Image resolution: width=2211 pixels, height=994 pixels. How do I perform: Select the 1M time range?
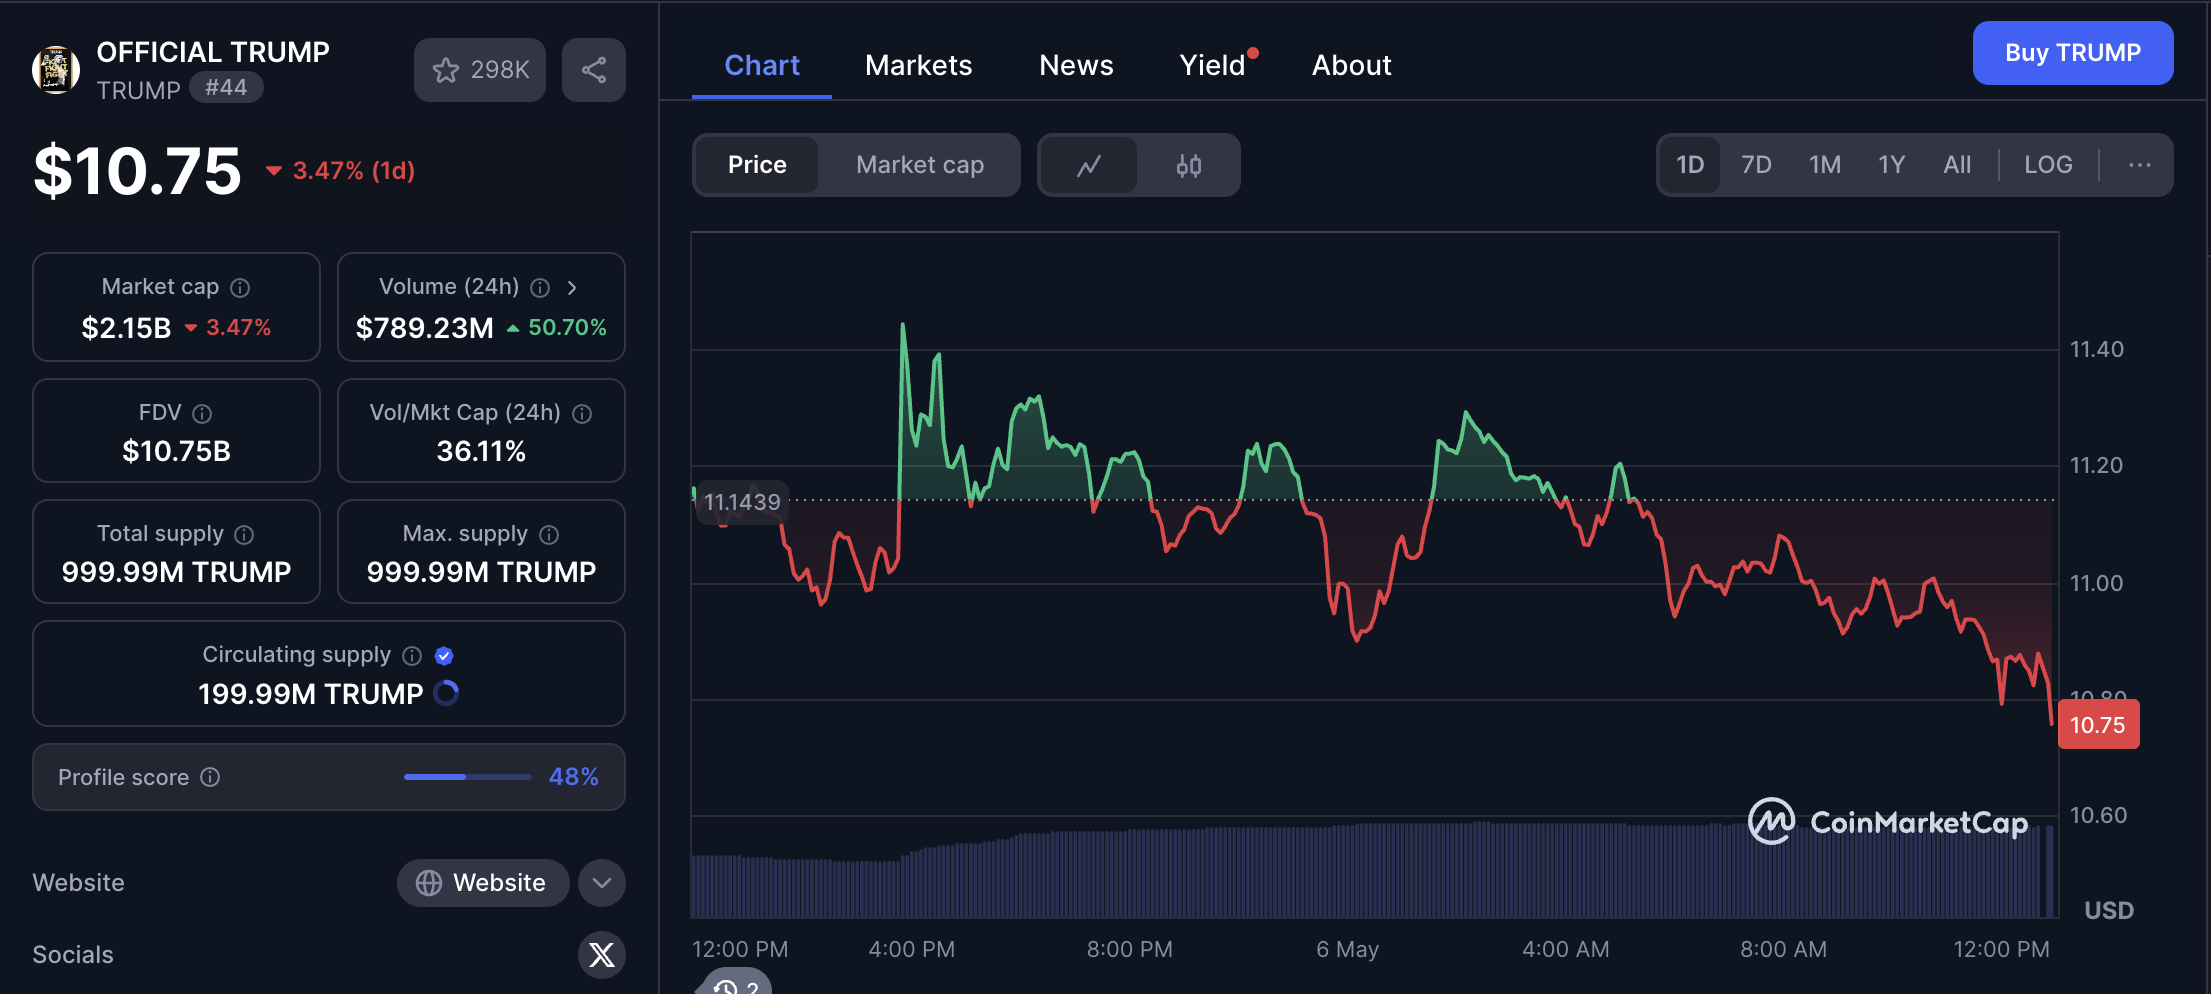click(1825, 165)
